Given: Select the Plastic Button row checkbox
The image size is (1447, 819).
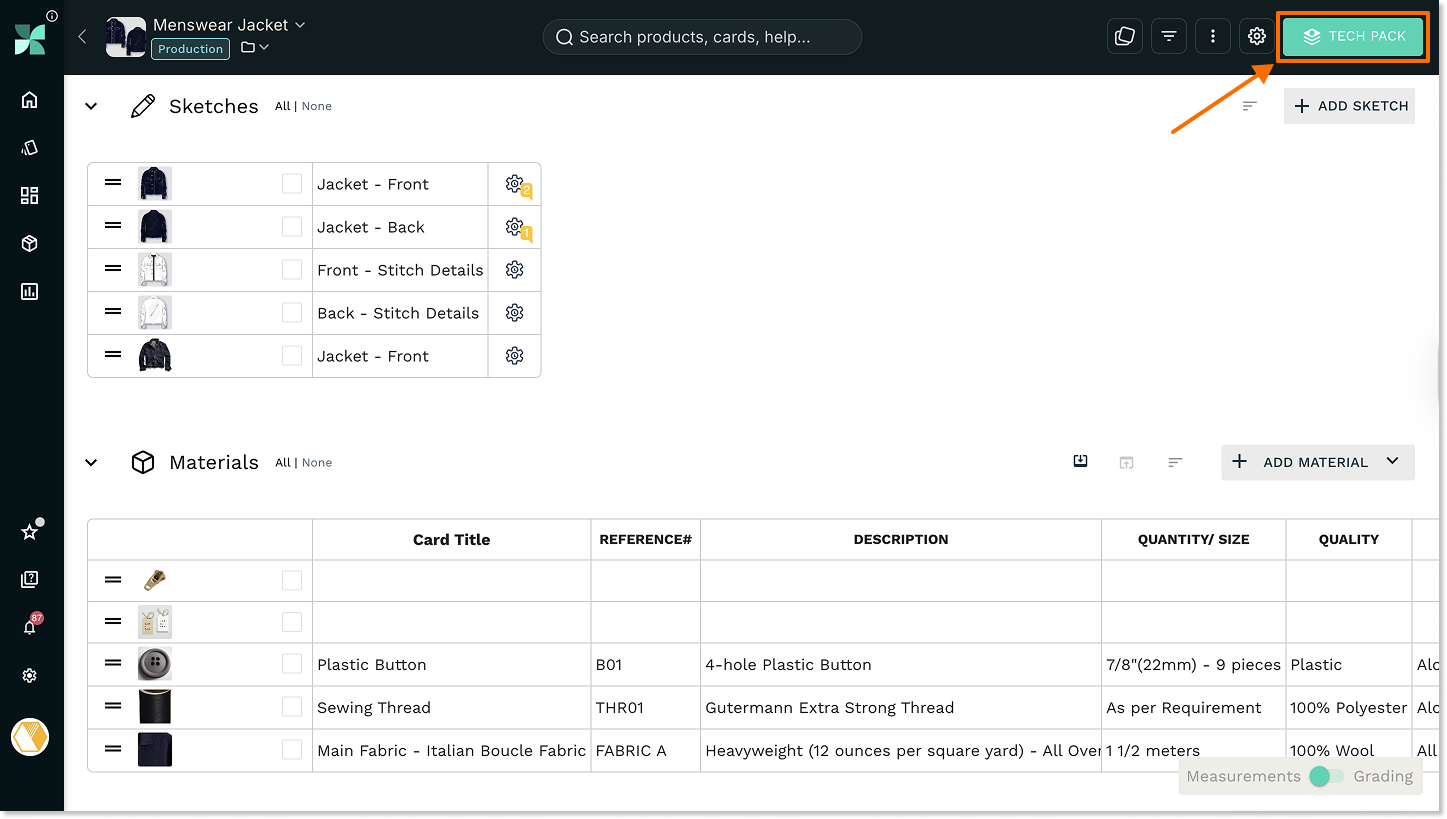Looking at the screenshot, I should coord(292,664).
